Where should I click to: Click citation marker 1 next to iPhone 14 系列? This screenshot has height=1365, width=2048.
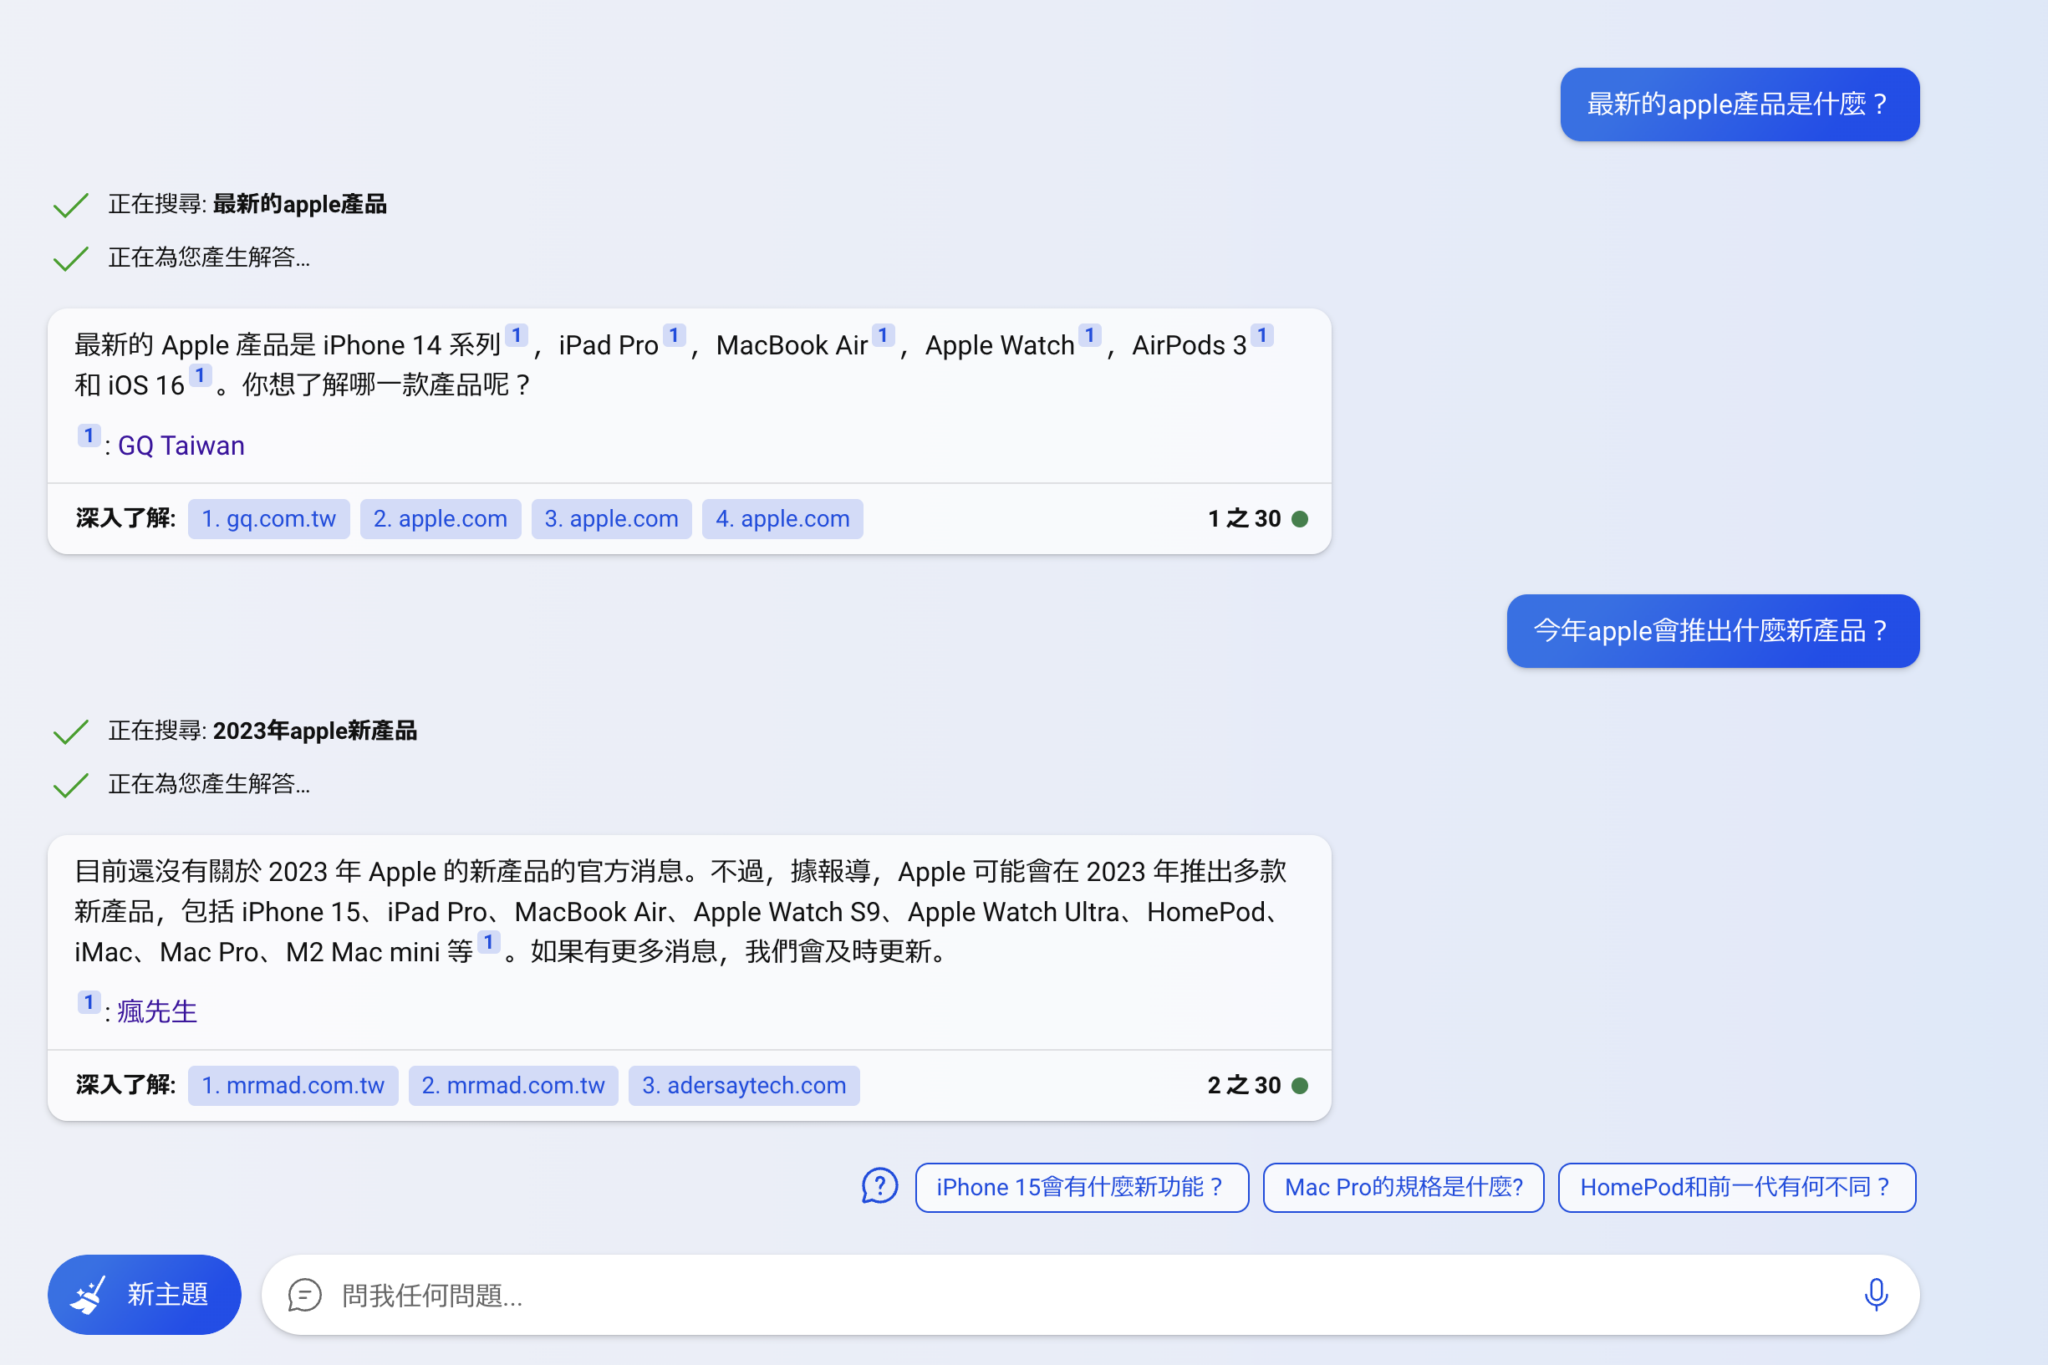pyautogui.click(x=517, y=335)
